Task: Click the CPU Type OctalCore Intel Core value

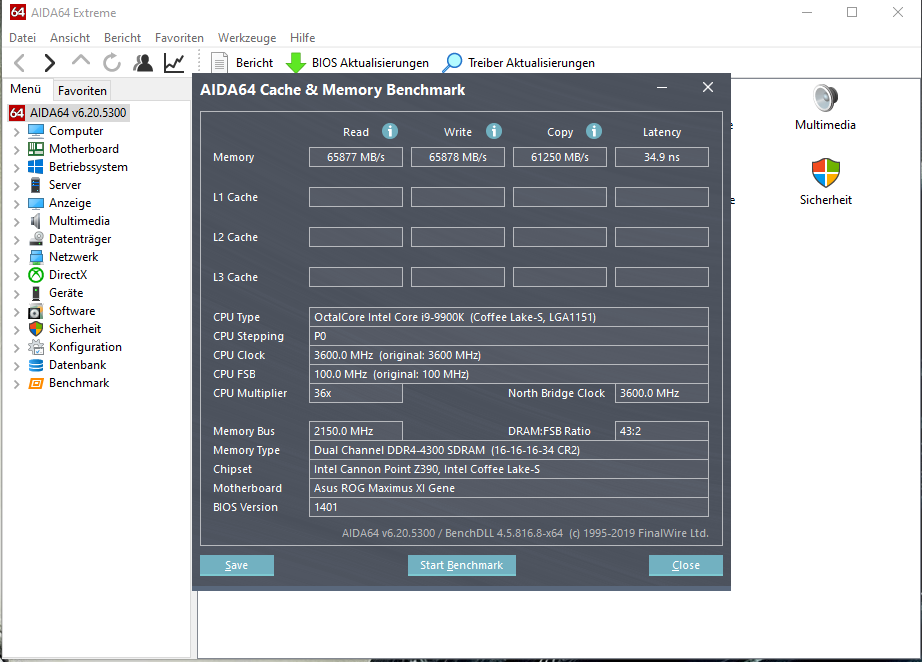Action: (x=509, y=317)
